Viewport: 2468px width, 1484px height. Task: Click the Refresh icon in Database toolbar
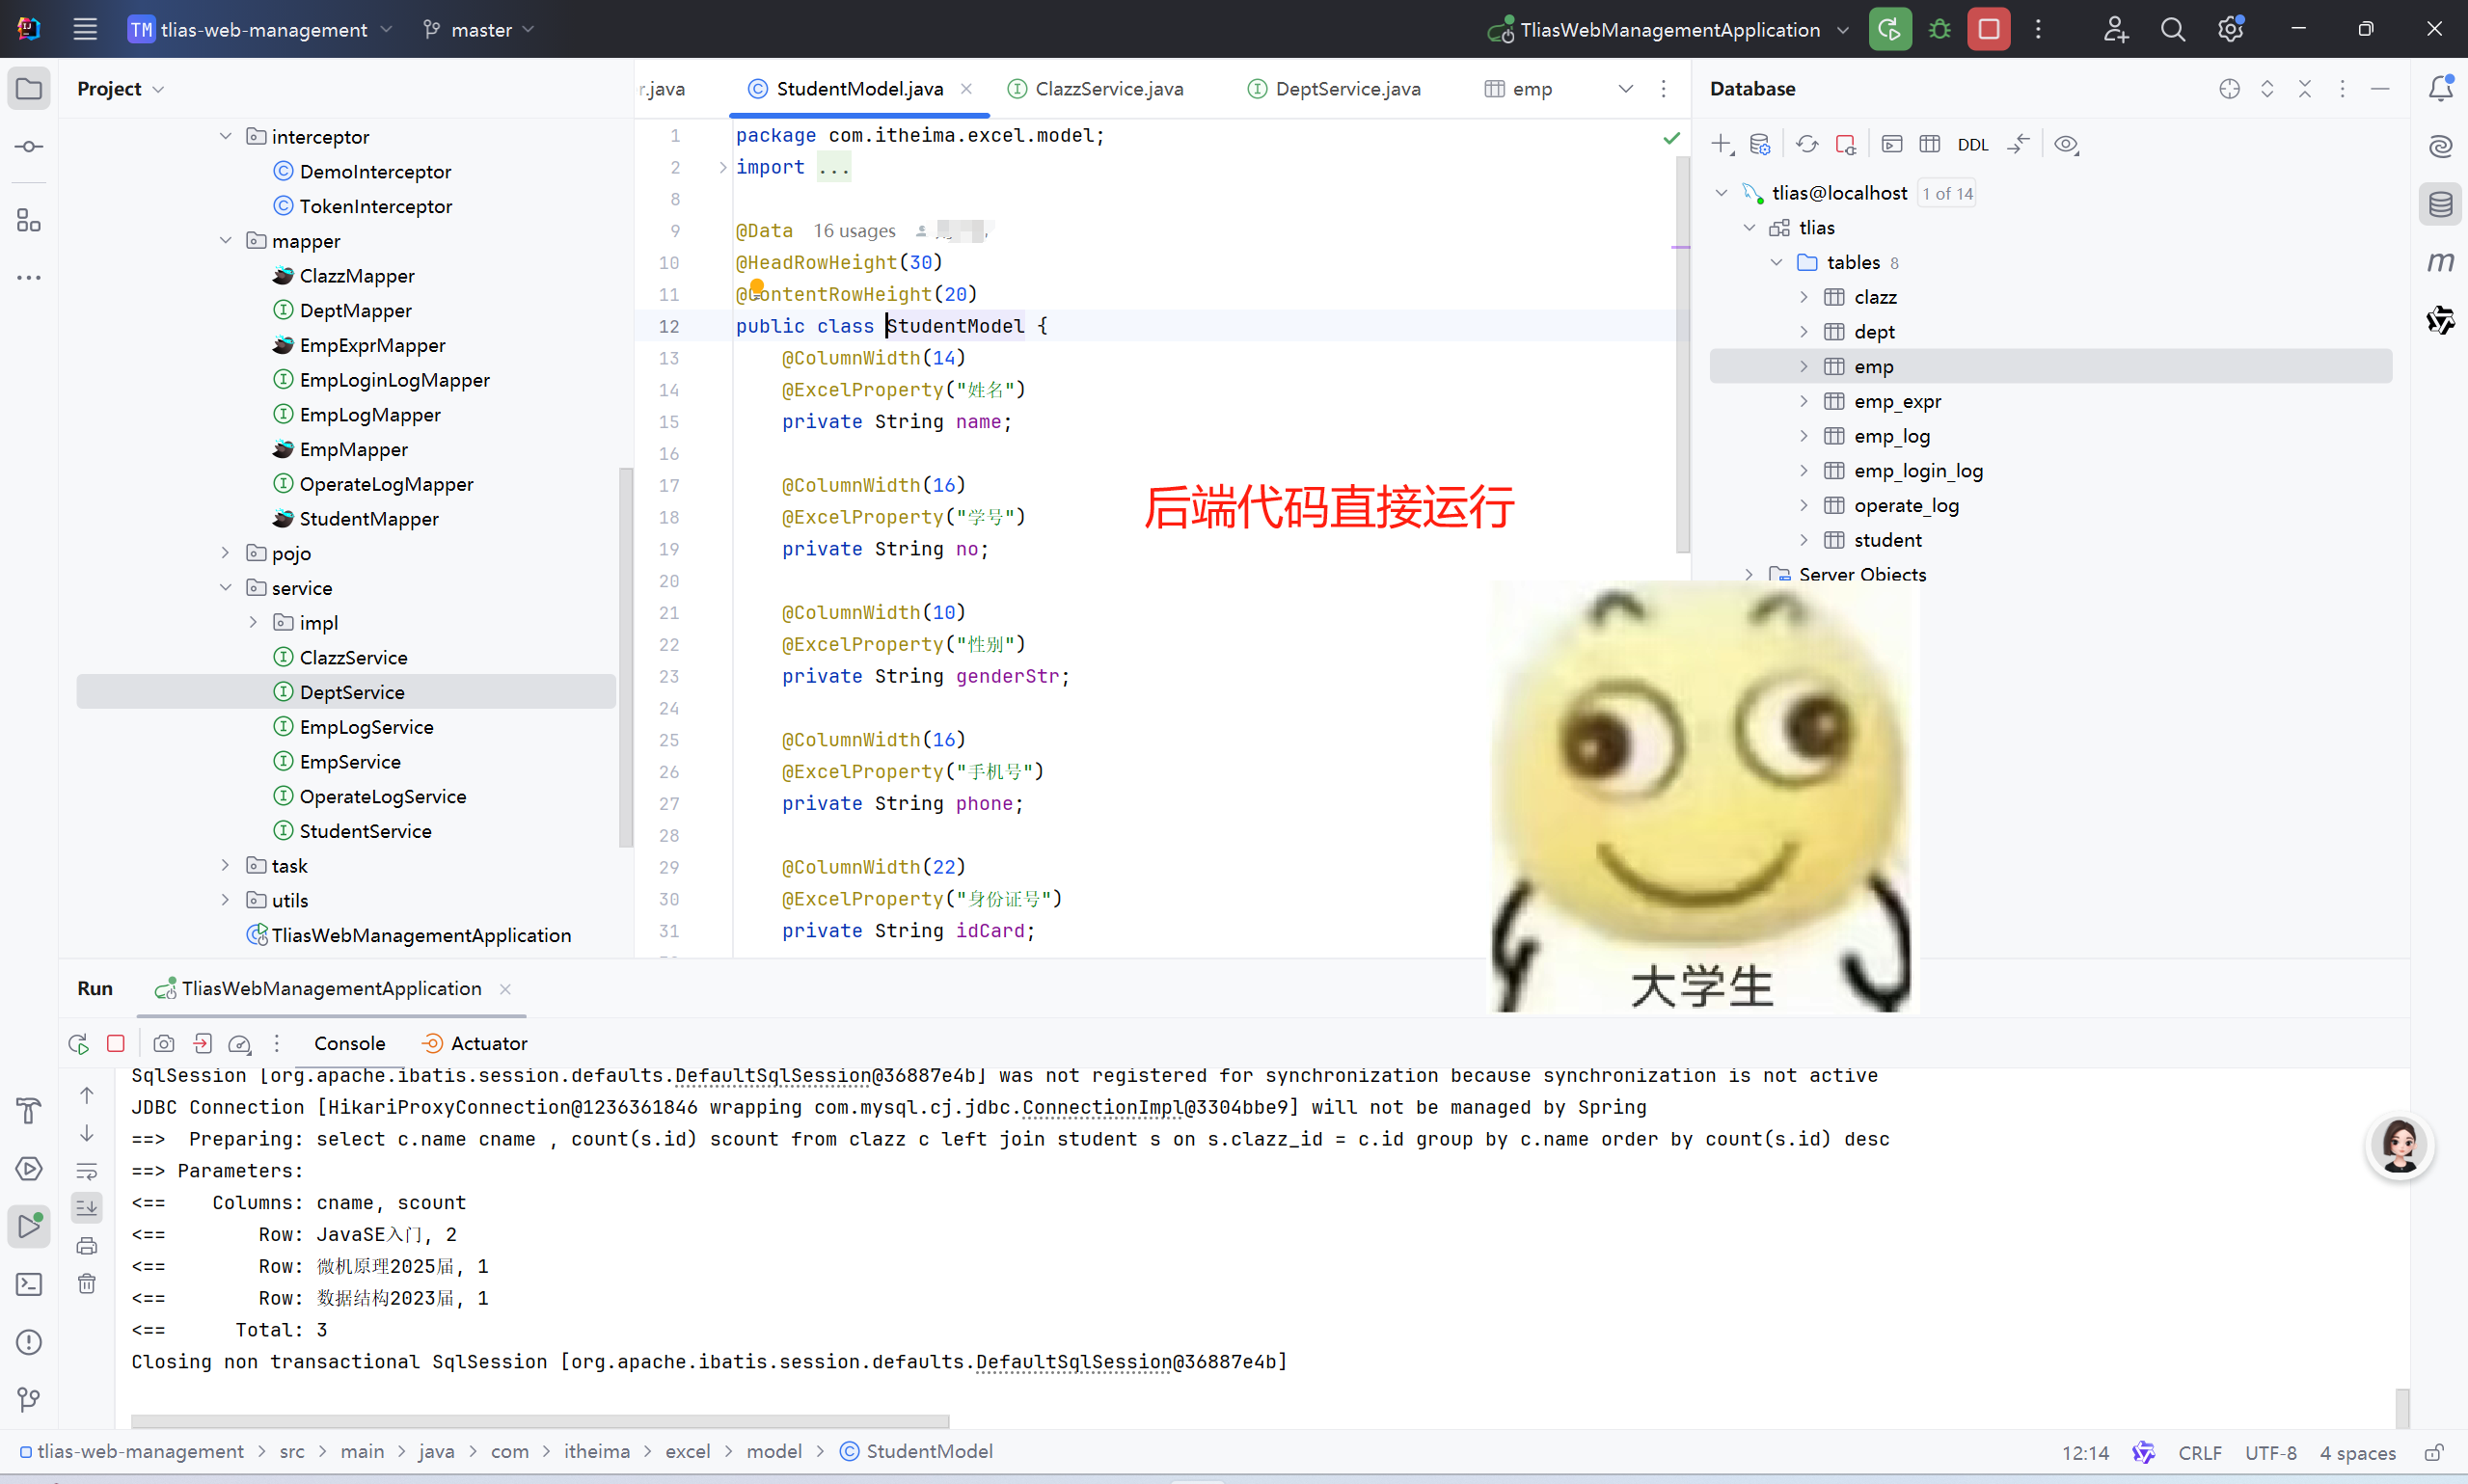point(1806,144)
